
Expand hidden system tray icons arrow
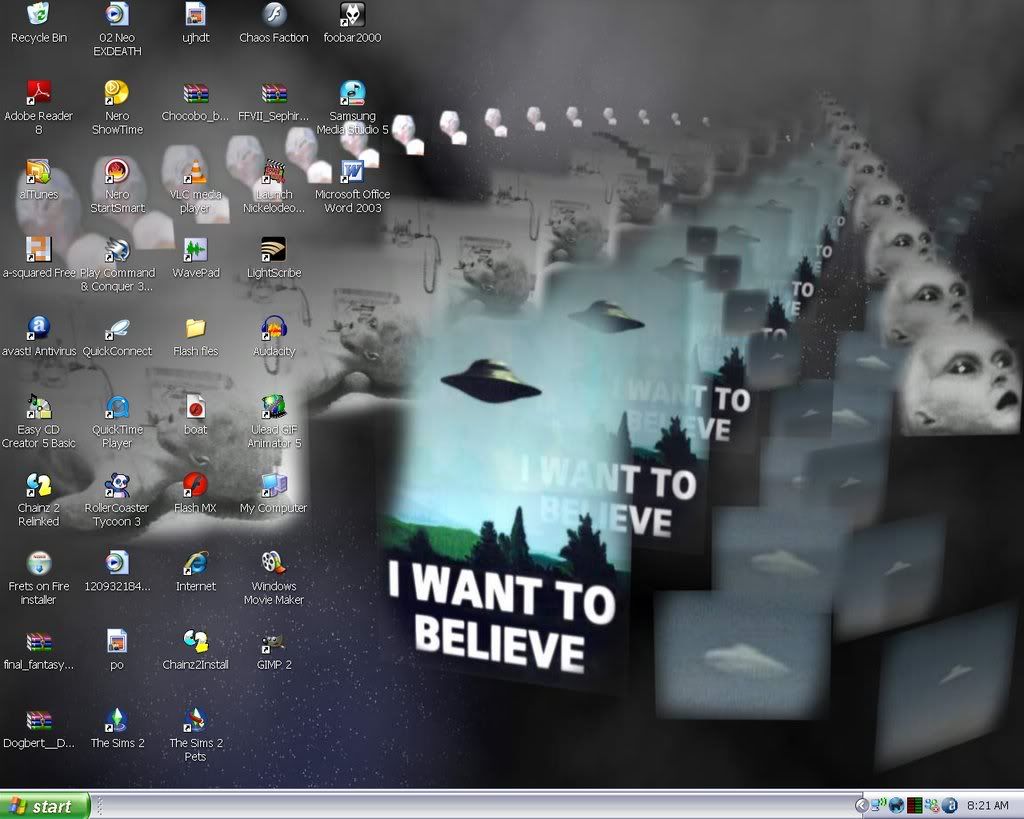pos(862,806)
